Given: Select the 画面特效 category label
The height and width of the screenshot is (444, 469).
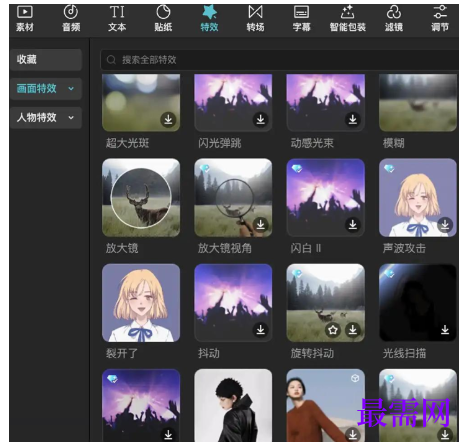Looking at the screenshot, I should [x=37, y=89].
